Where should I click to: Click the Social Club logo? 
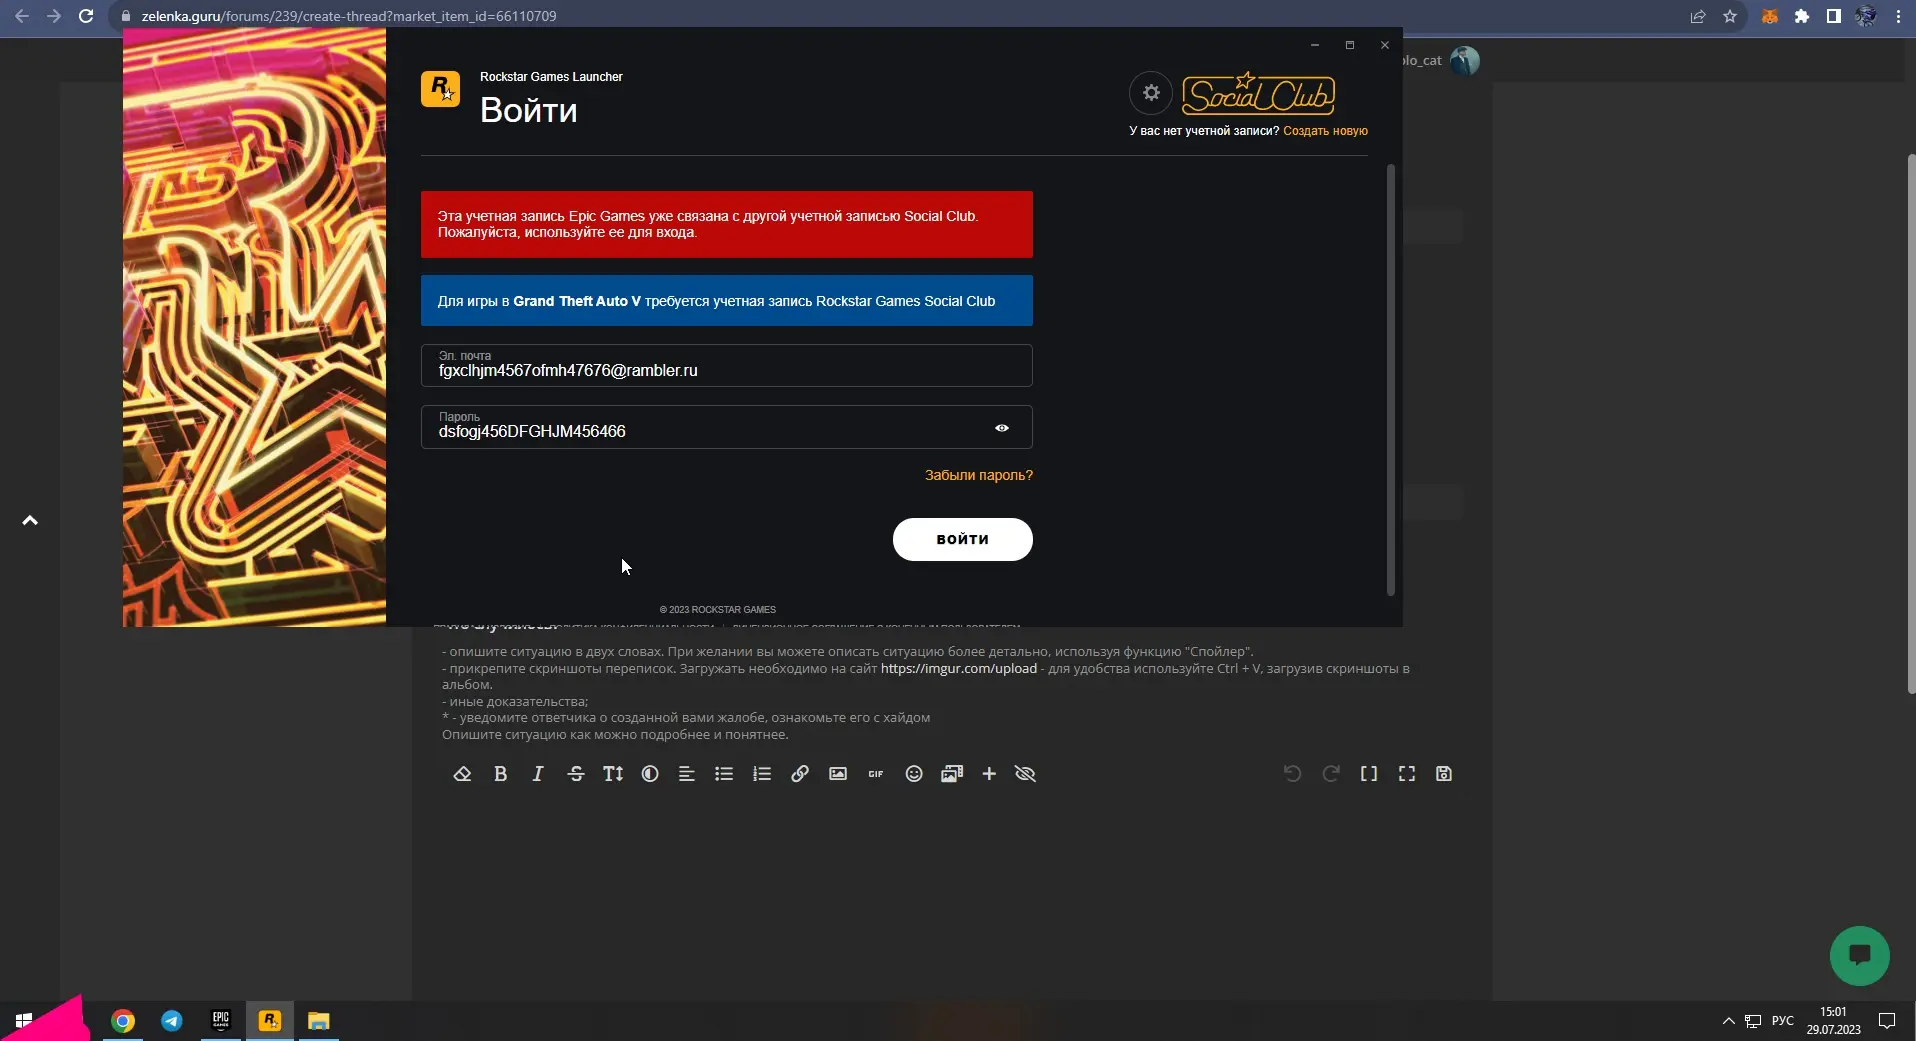tap(1258, 94)
